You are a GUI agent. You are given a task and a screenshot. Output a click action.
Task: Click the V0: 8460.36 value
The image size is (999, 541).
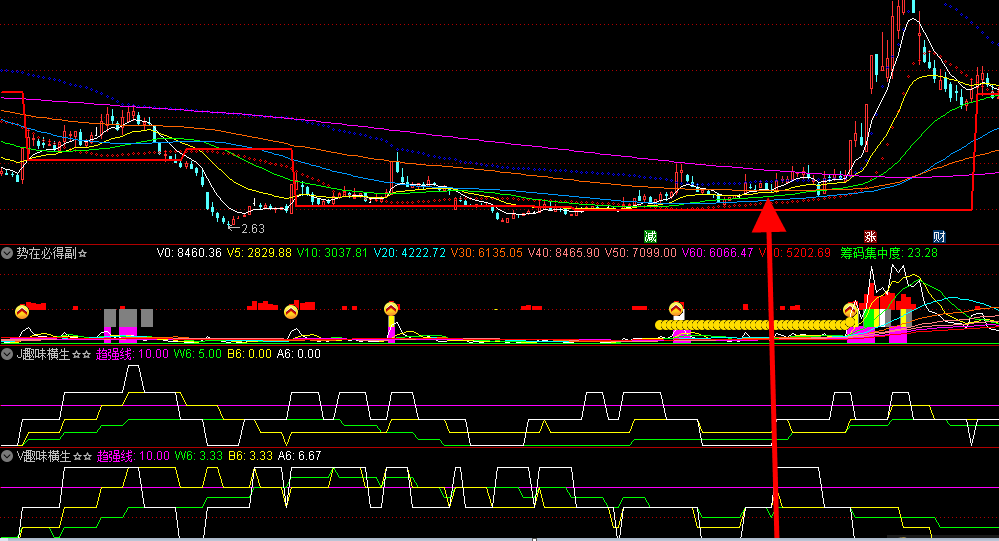(x=189, y=253)
